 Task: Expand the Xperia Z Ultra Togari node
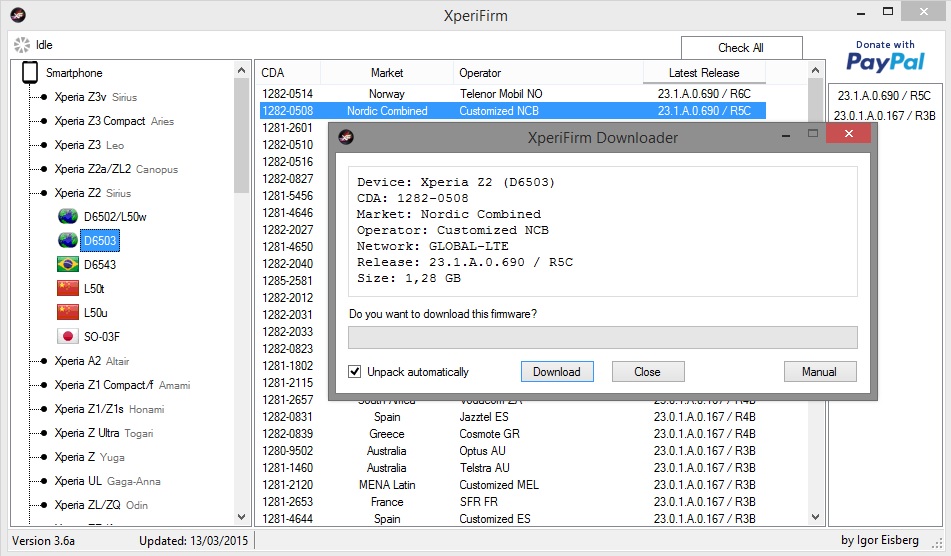tap(43, 433)
